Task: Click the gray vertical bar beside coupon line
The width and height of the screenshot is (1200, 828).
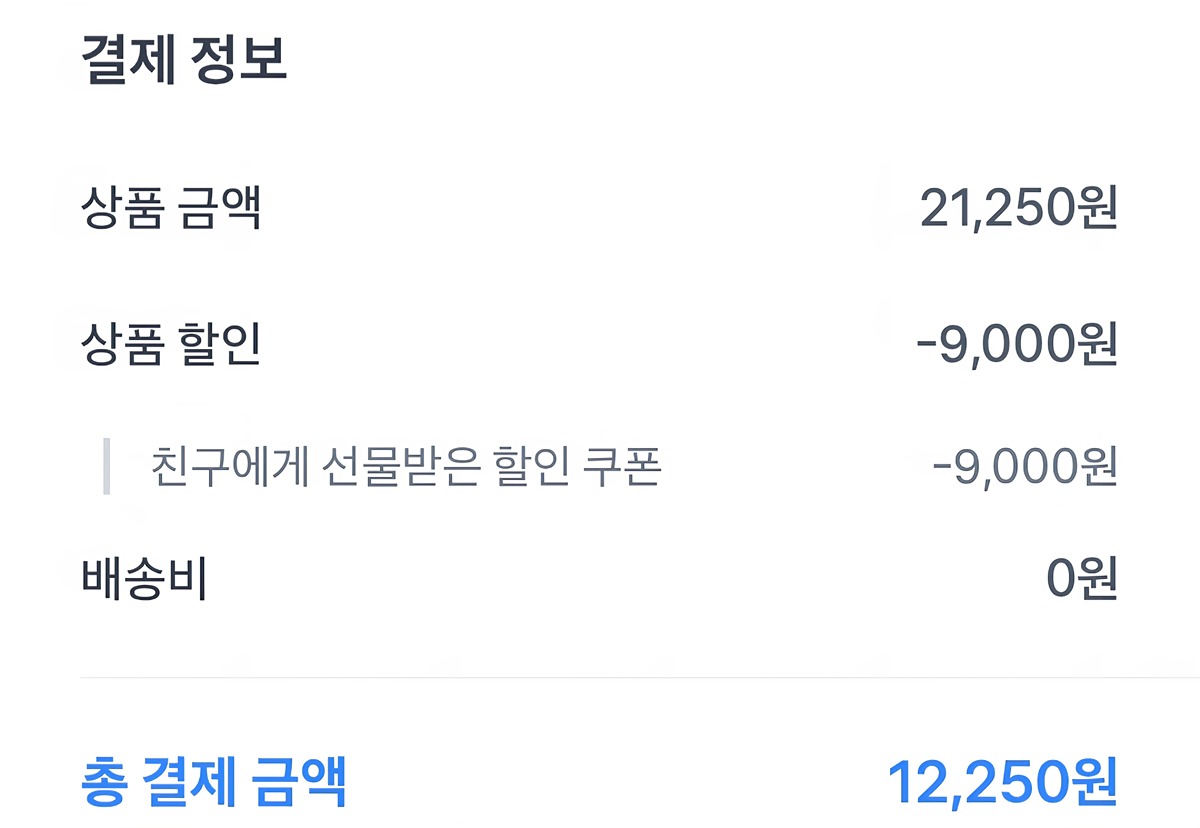Action: click(107, 466)
